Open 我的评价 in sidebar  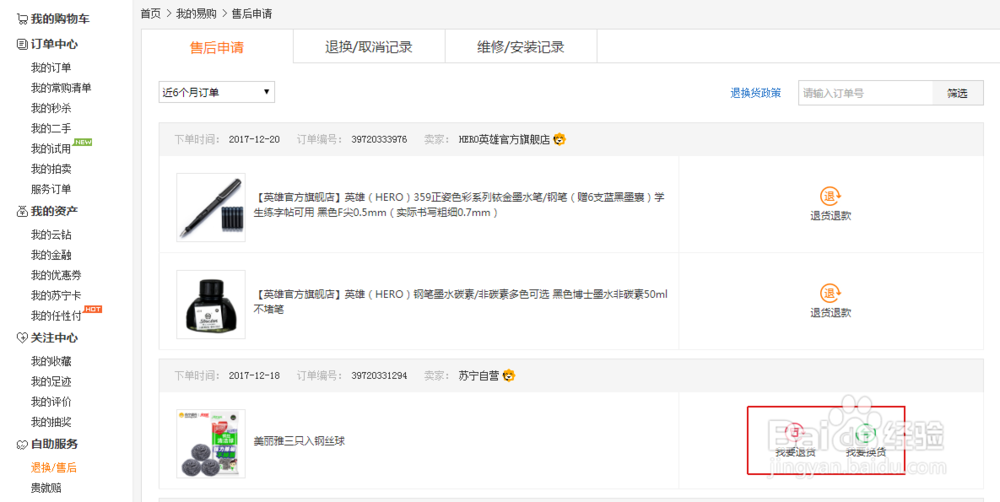click(x=51, y=402)
